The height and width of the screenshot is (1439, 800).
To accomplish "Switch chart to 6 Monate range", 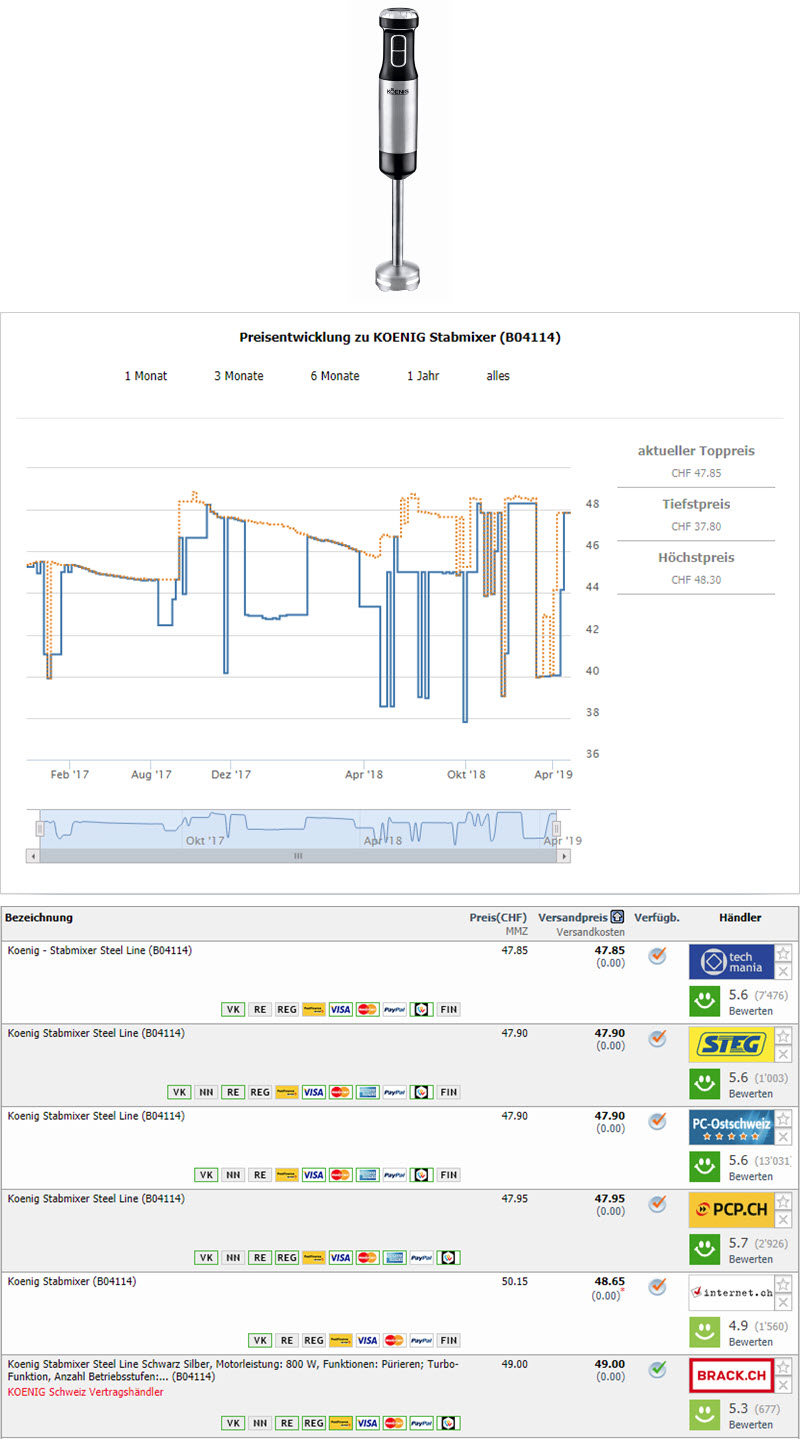I will [x=335, y=376].
